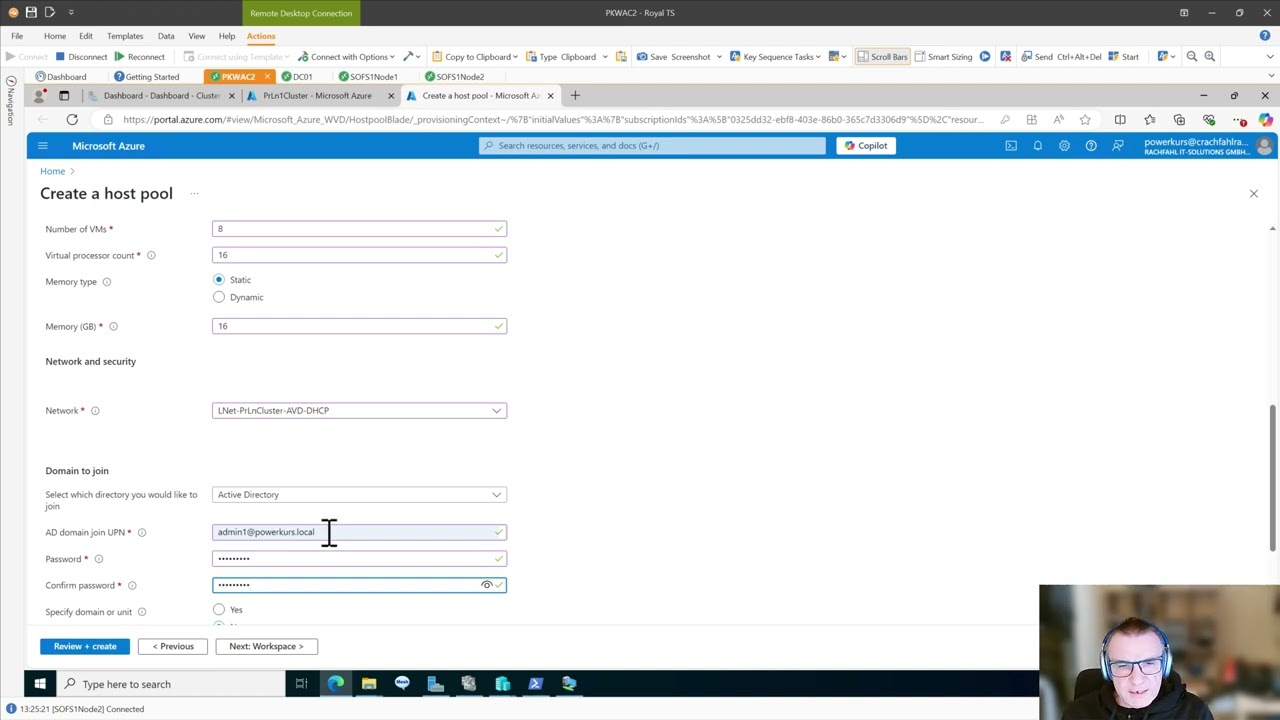Screen dimensions: 1280x720
Task: Click the Reconnect toolbar button
Action: point(138,56)
